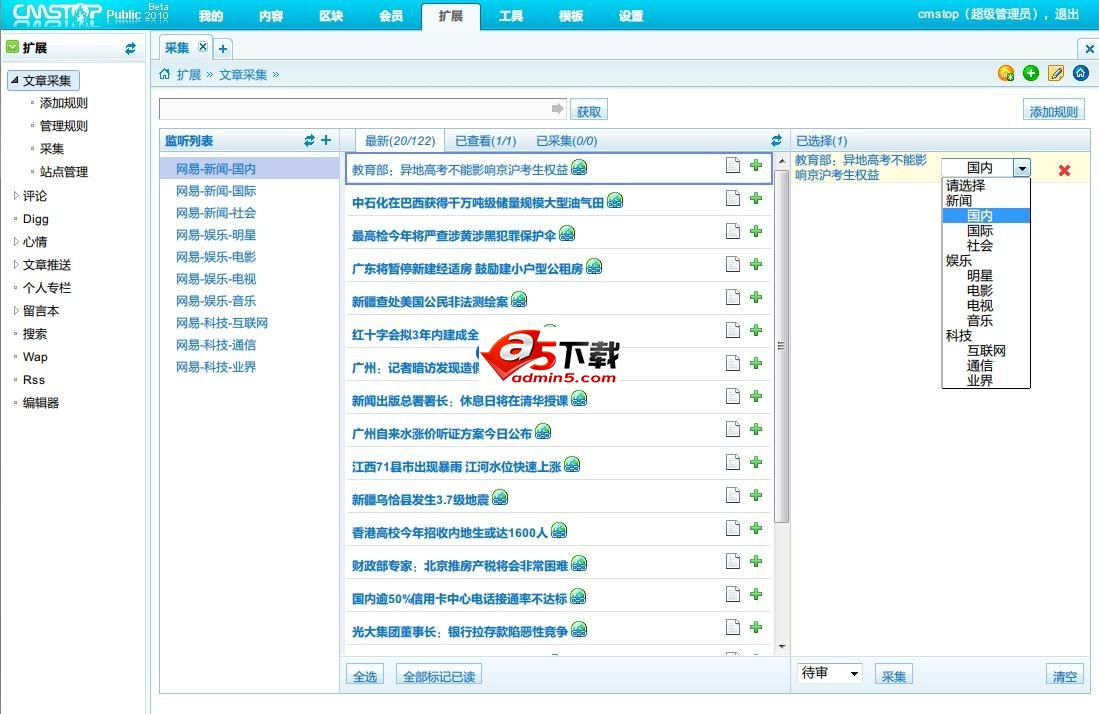Add 国内逾50%信用卡 article with plus
The width and height of the screenshot is (1099, 714).
756,593
